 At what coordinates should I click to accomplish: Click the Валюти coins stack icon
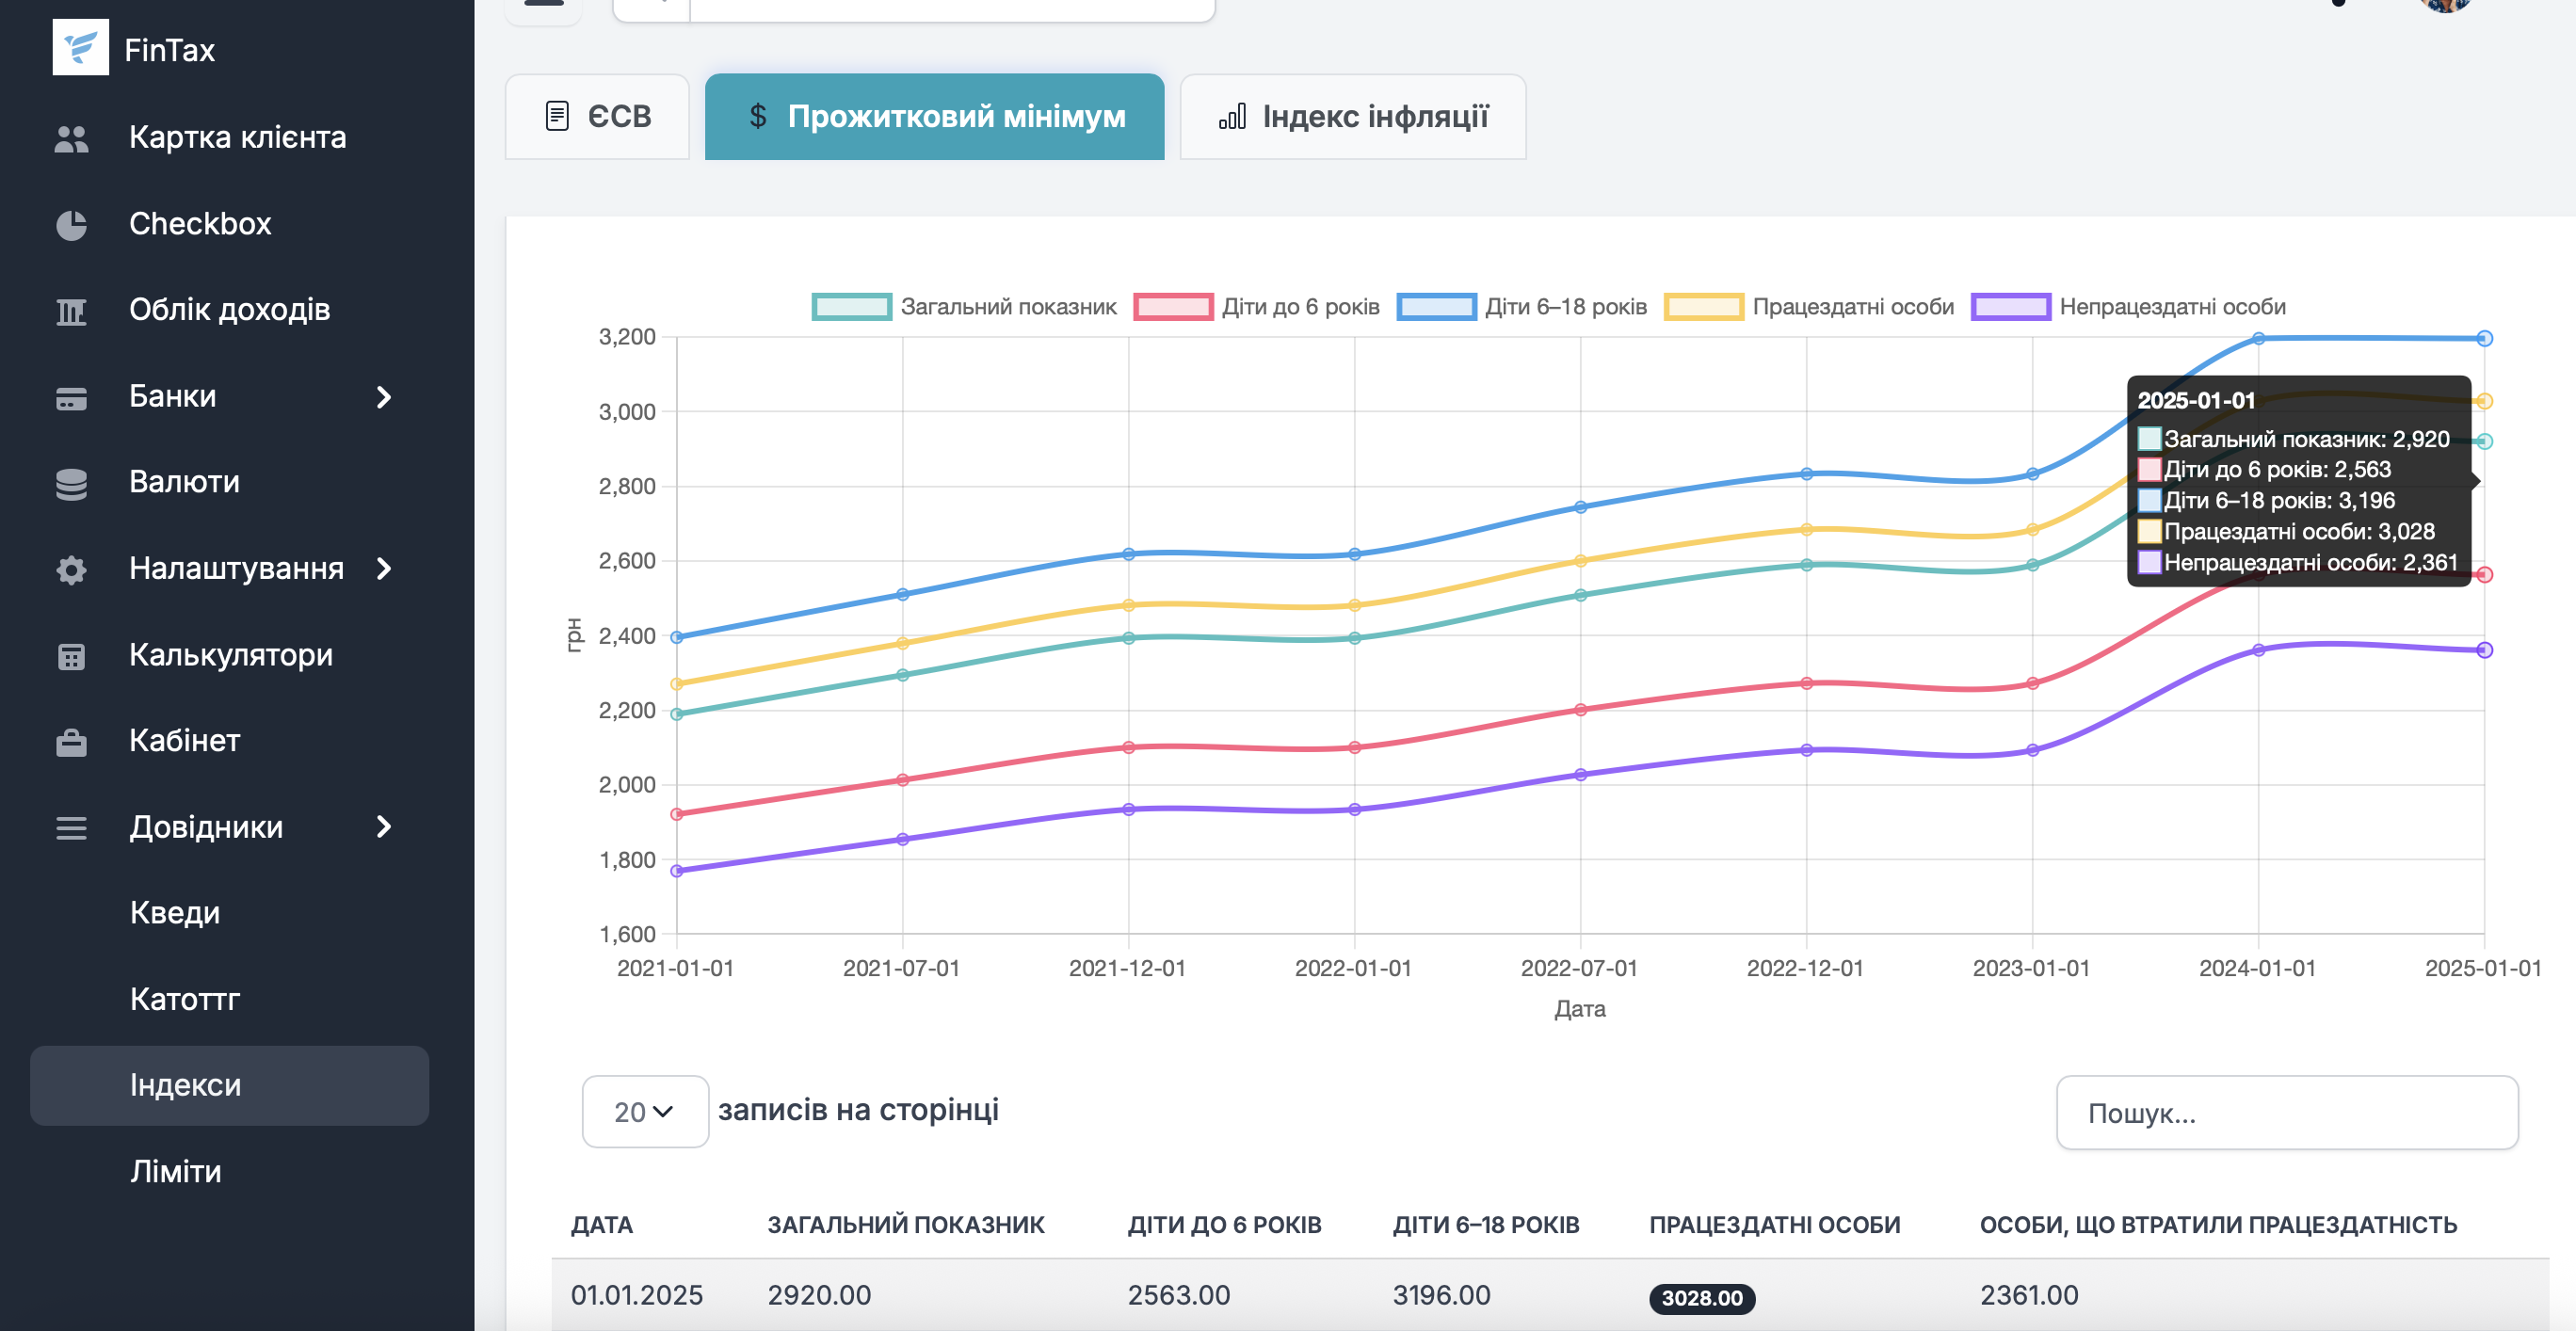coord(71,484)
